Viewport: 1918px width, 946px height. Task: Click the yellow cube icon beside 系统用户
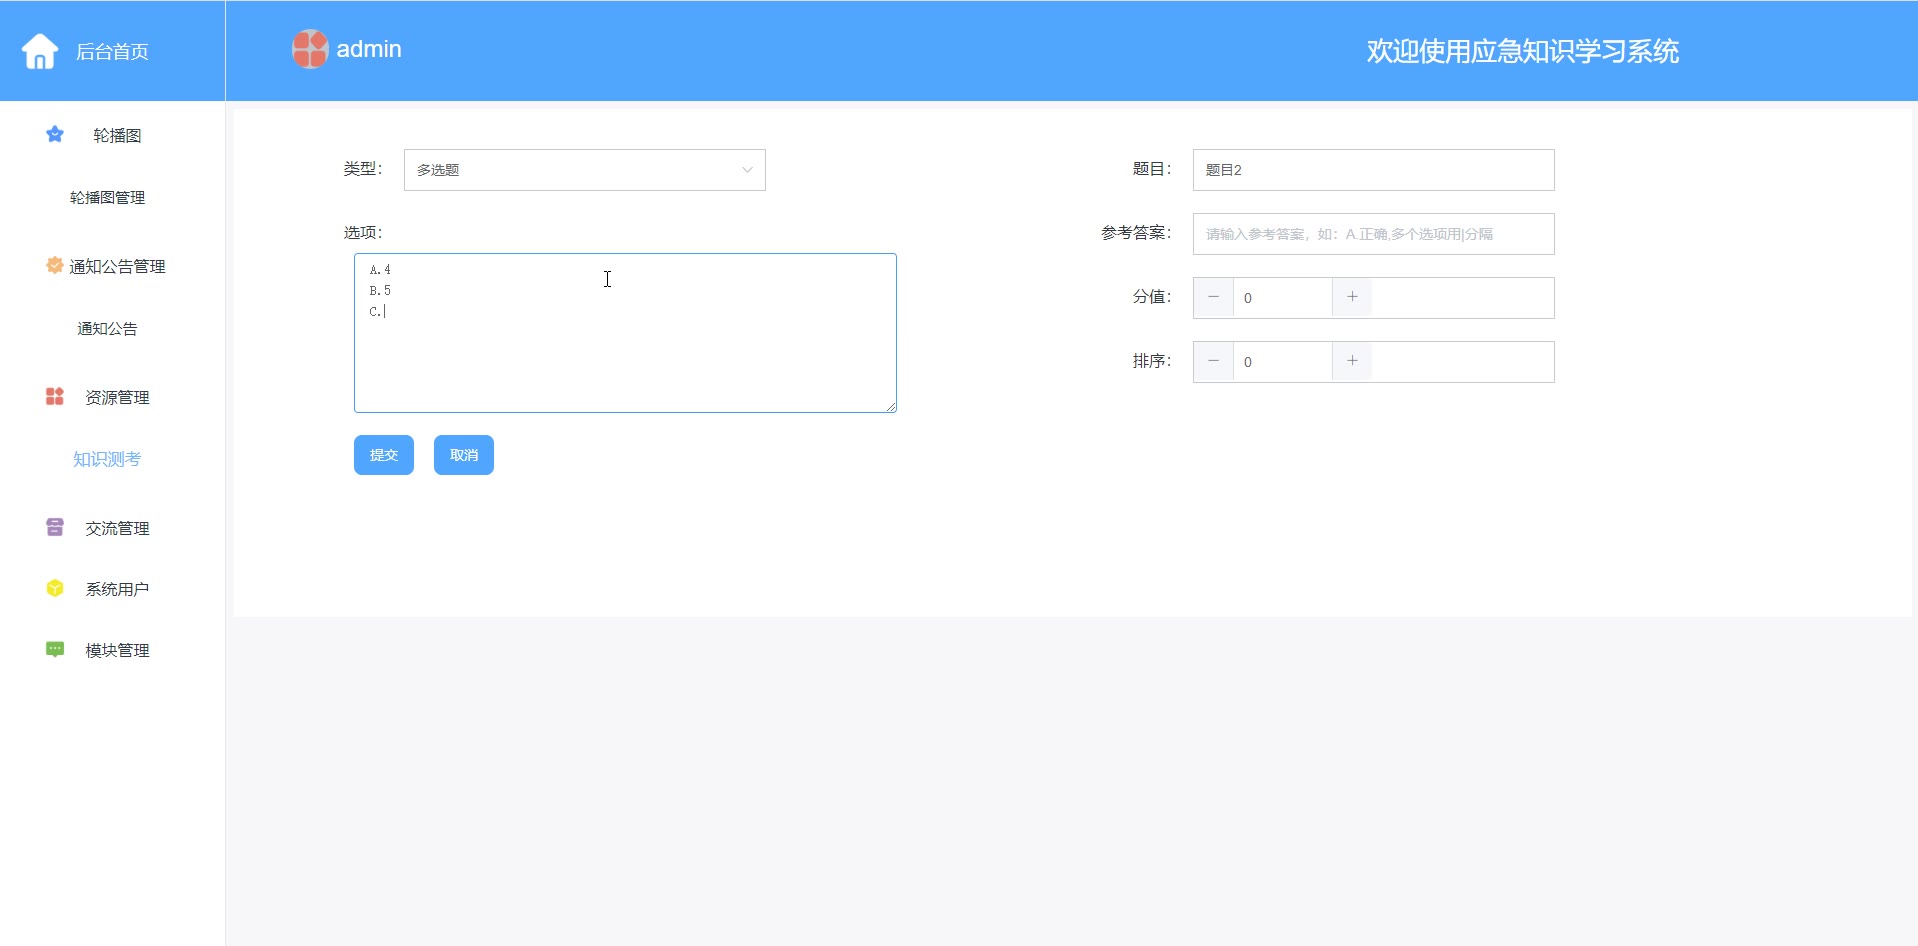(x=55, y=588)
